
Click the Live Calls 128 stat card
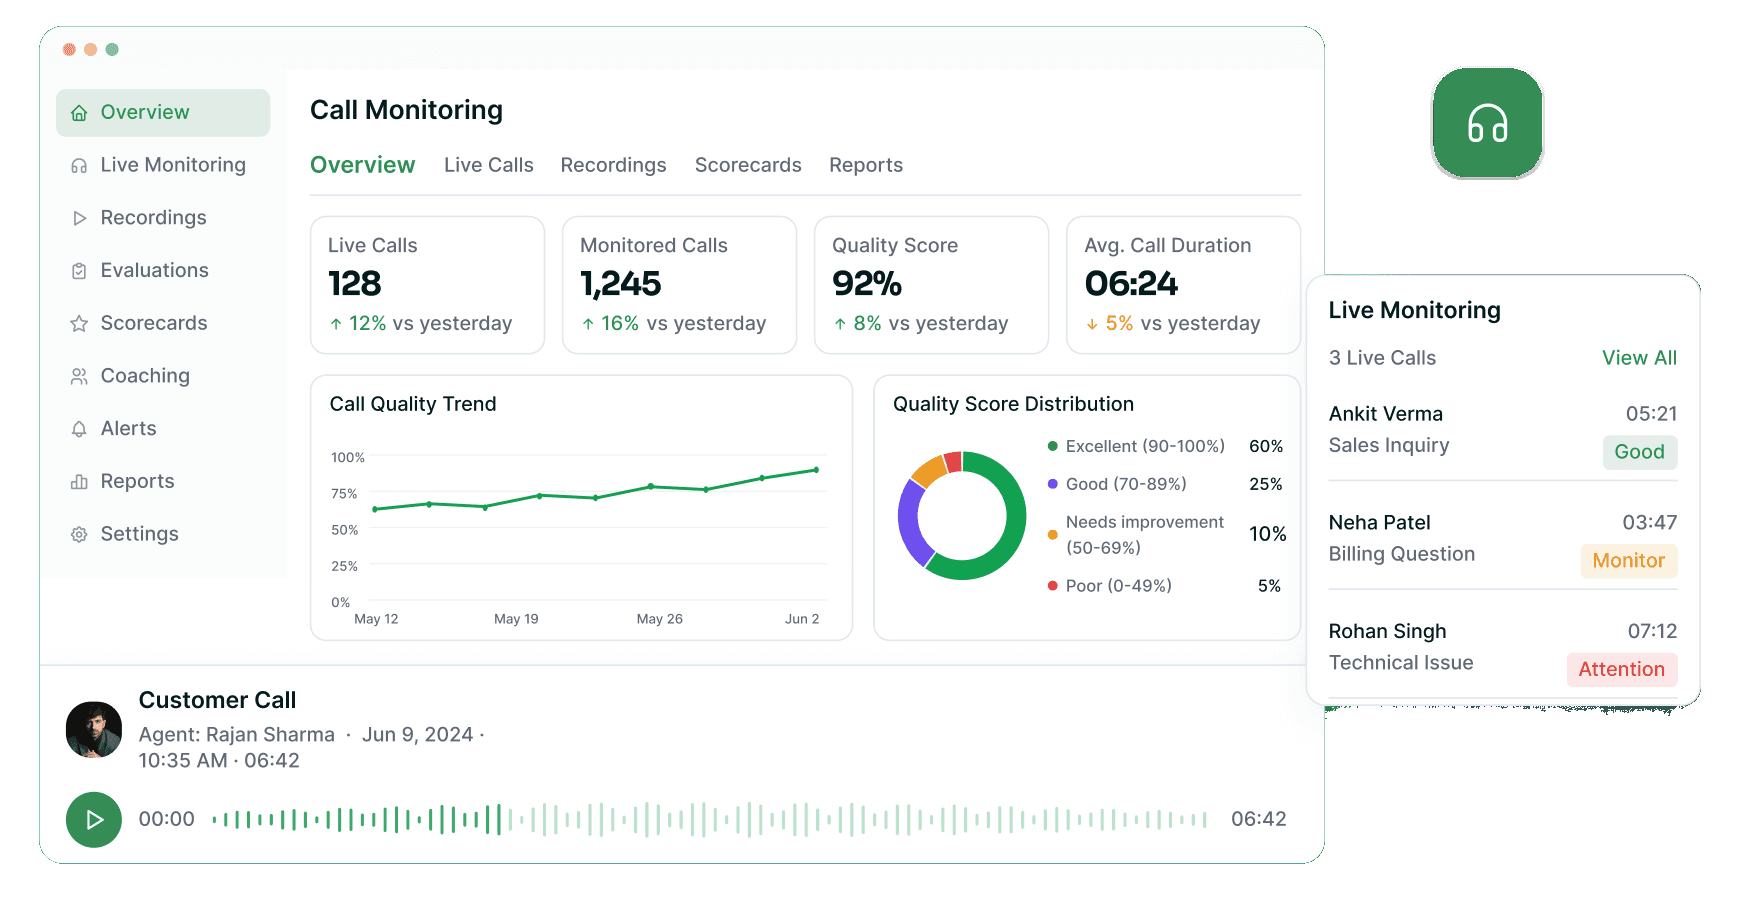click(x=427, y=285)
